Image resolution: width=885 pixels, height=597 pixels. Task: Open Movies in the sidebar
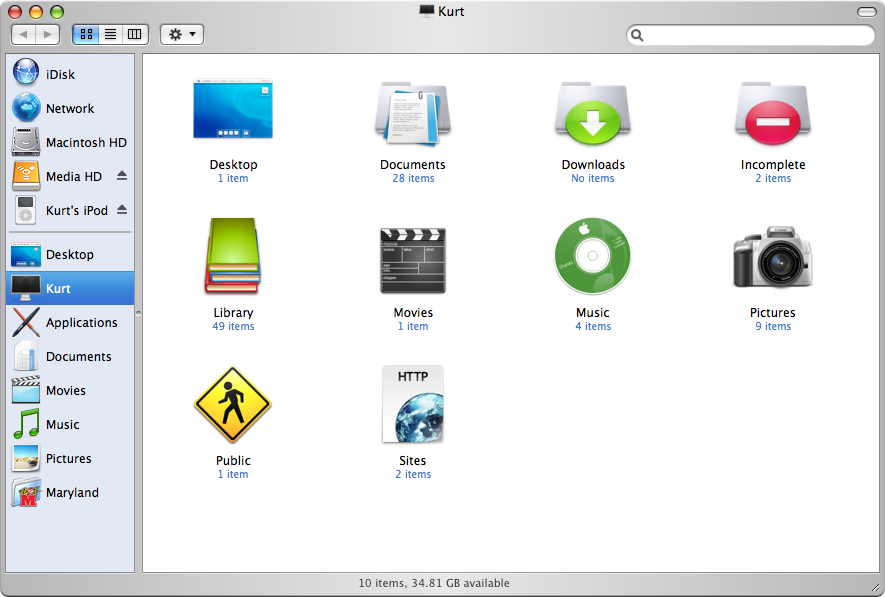(70, 390)
